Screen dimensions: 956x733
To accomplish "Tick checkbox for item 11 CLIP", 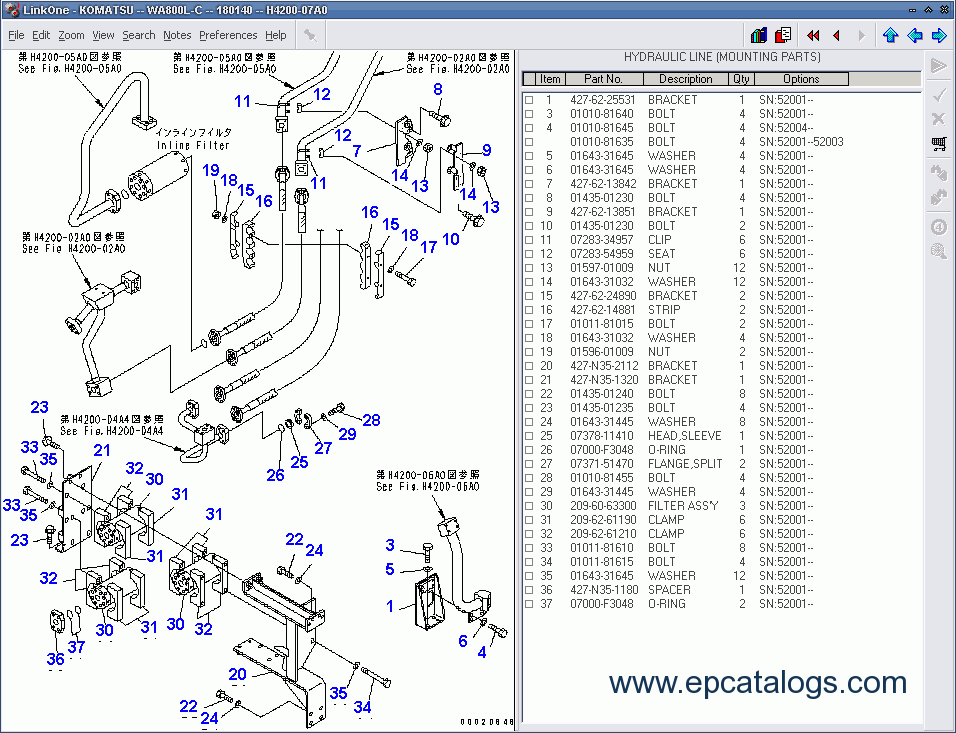I will 529,240.
